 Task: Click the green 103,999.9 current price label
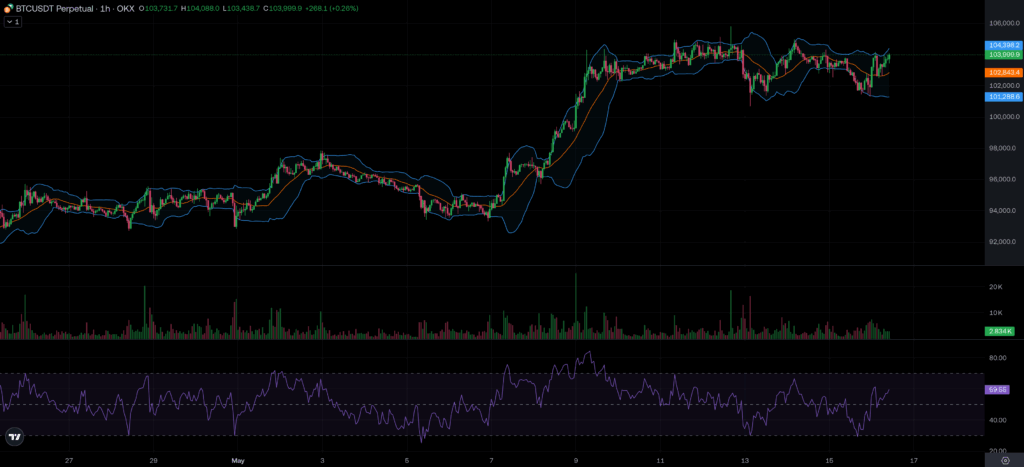(1004, 54)
